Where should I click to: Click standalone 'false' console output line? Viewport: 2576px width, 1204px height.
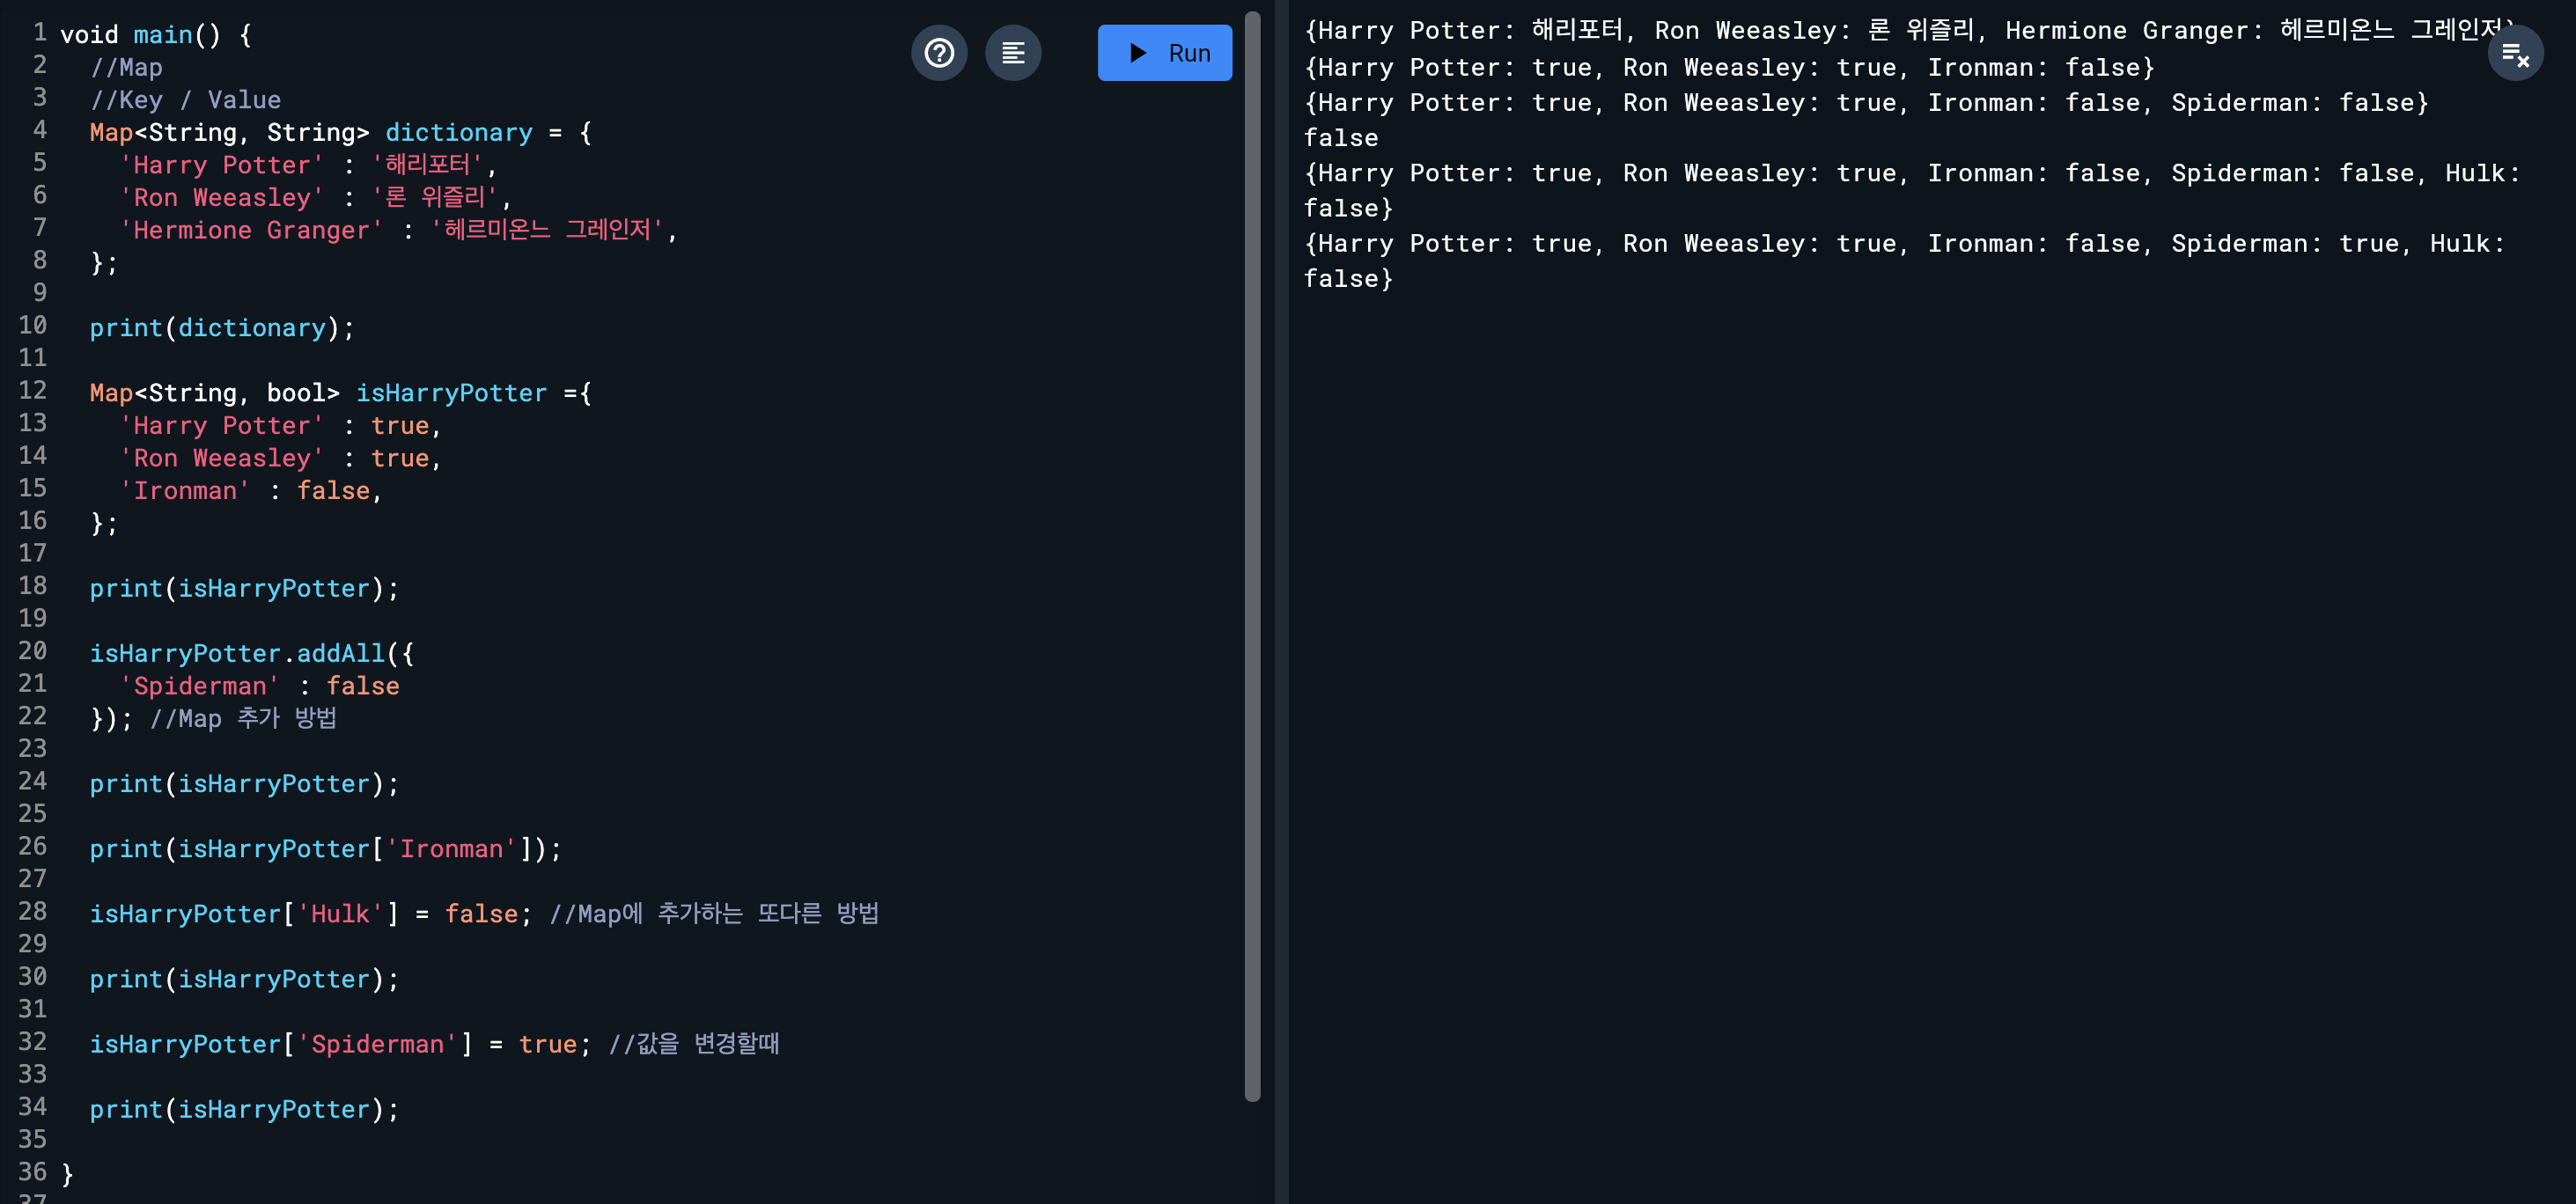click(x=1341, y=138)
